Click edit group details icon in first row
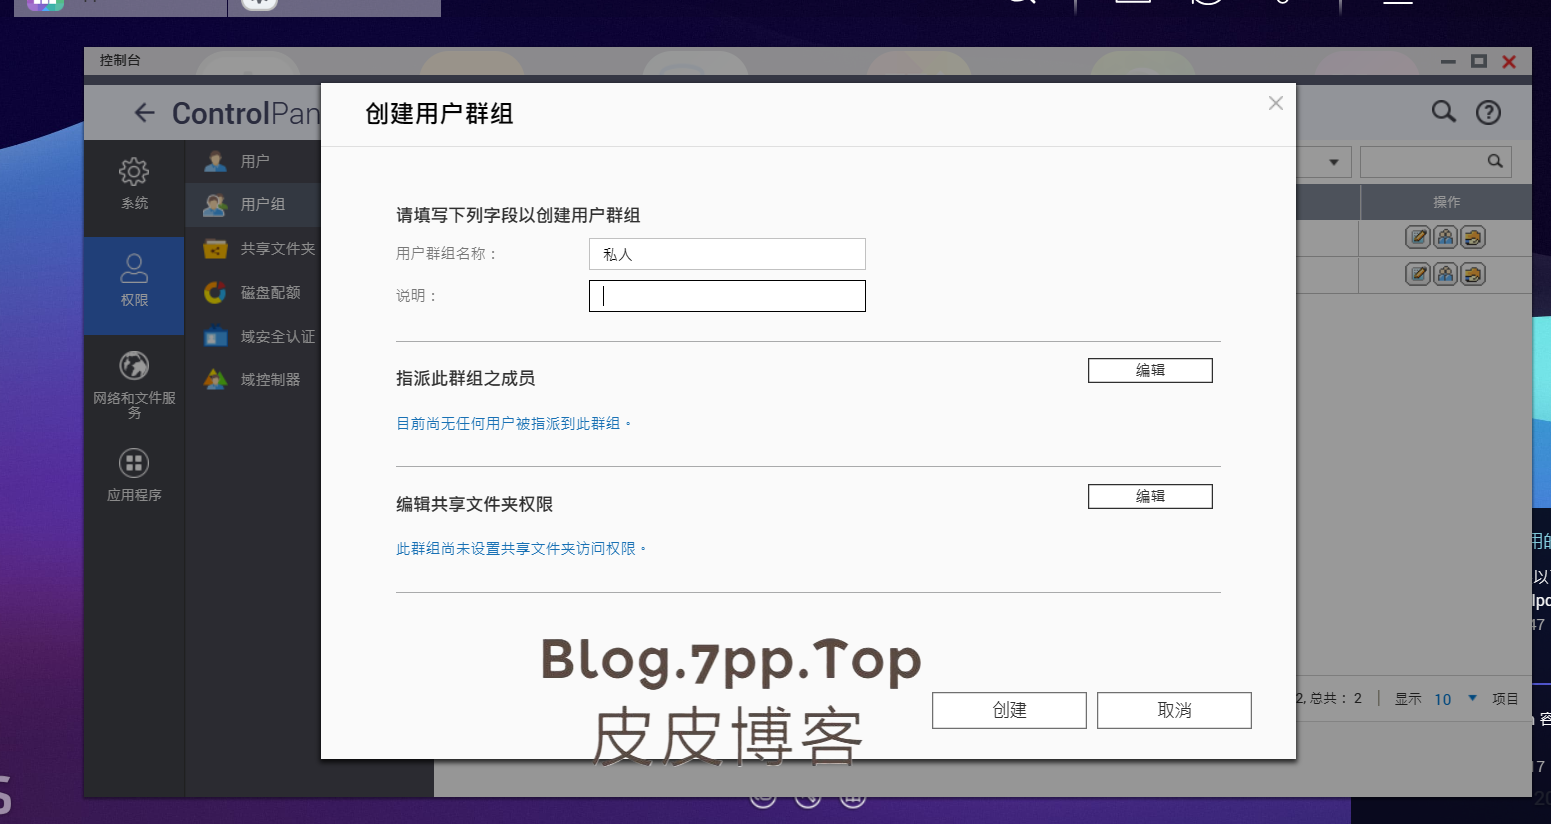The width and height of the screenshot is (1551, 824). coord(1417,237)
